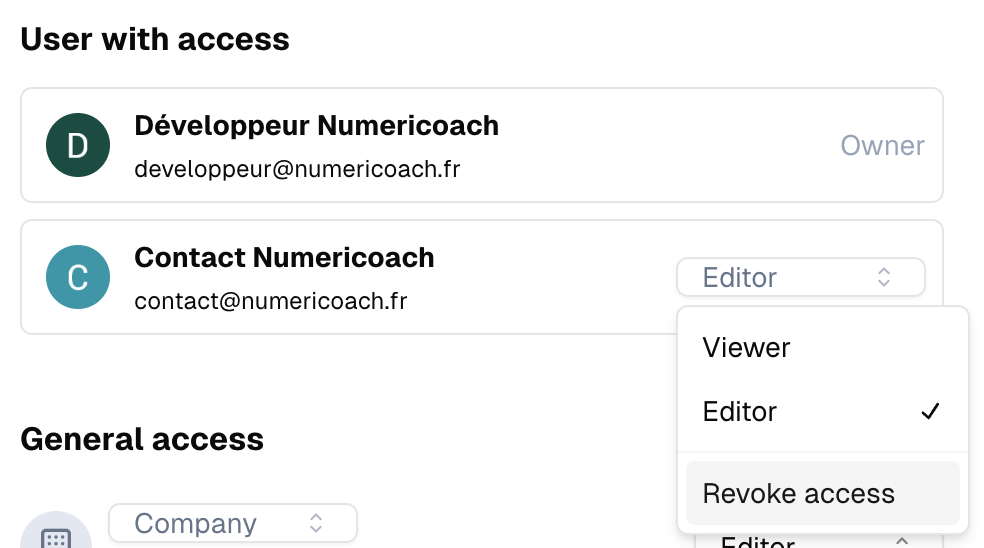Open the Editor role dropdown for Contact
This screenshot has width=984, height=548.
pyautogui.click(x=801, y=277)
